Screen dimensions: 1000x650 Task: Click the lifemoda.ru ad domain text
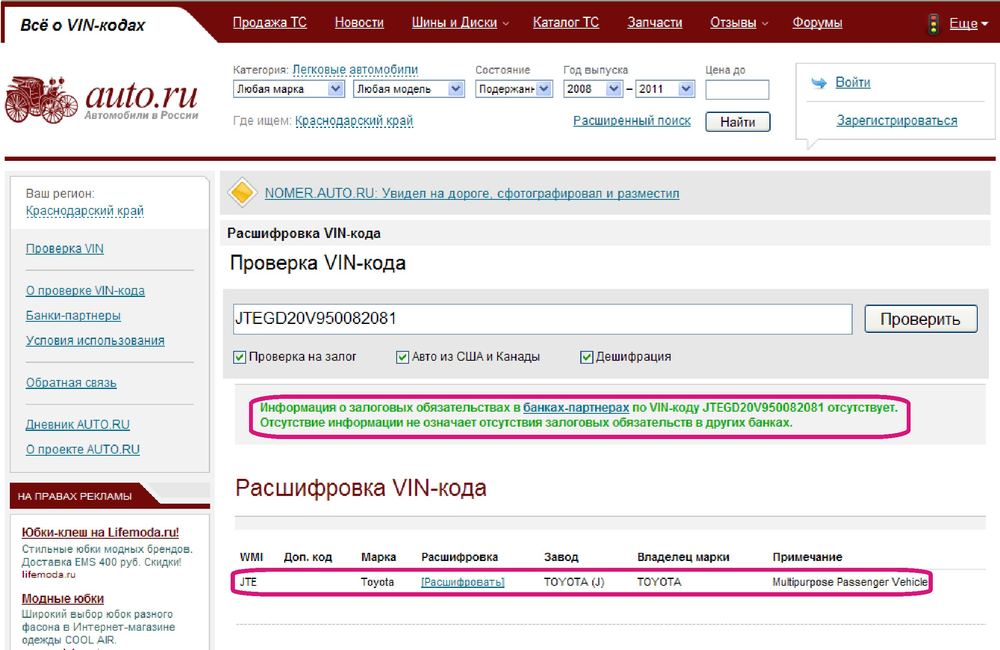click(x=48, y=575)
